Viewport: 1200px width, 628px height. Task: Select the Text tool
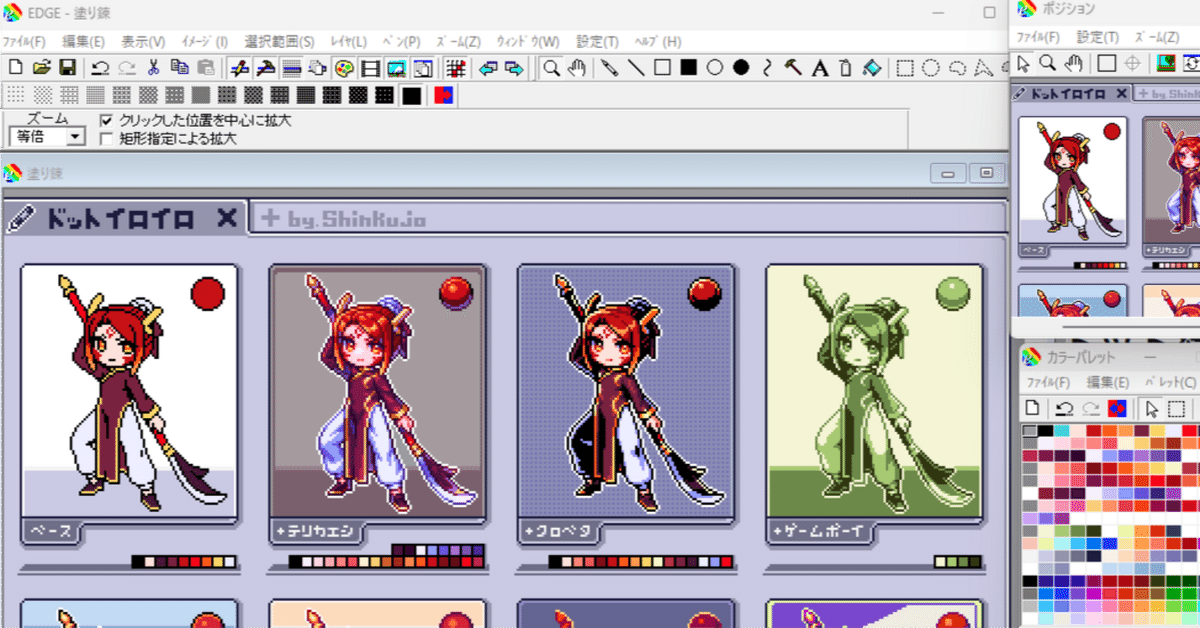coord(819,68)
